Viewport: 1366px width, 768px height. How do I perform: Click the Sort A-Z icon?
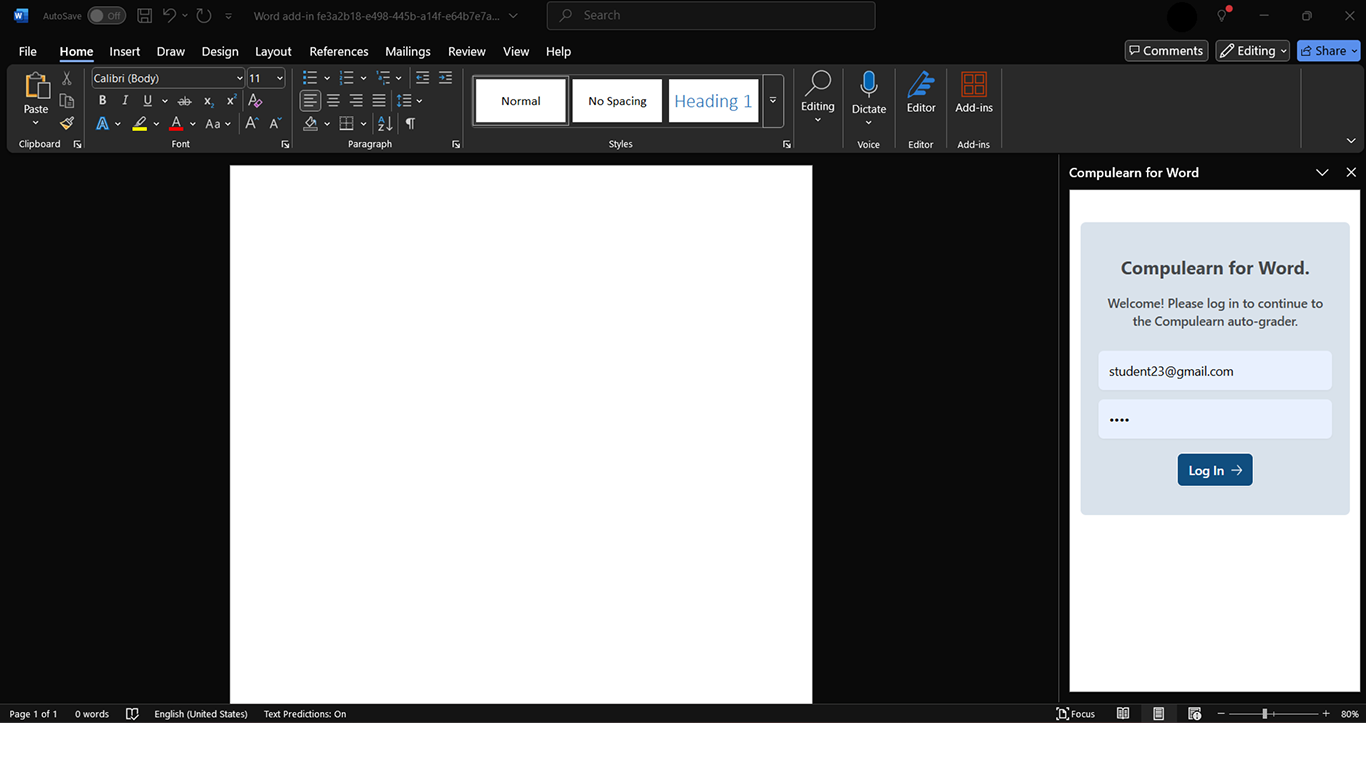coord(385,124)
